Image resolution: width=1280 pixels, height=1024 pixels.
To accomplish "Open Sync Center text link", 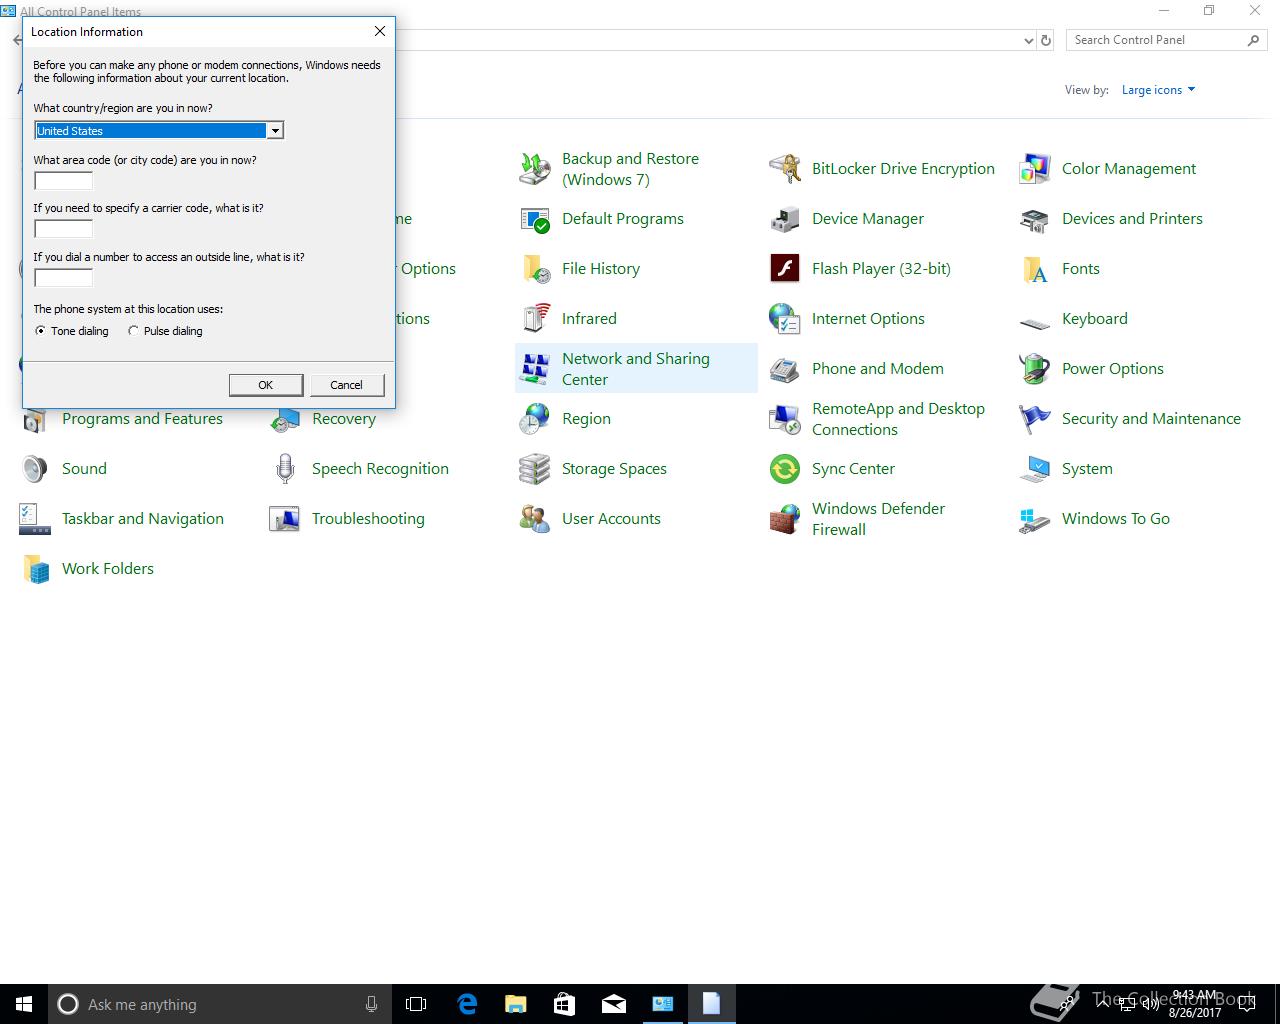I will click(853, 469).
